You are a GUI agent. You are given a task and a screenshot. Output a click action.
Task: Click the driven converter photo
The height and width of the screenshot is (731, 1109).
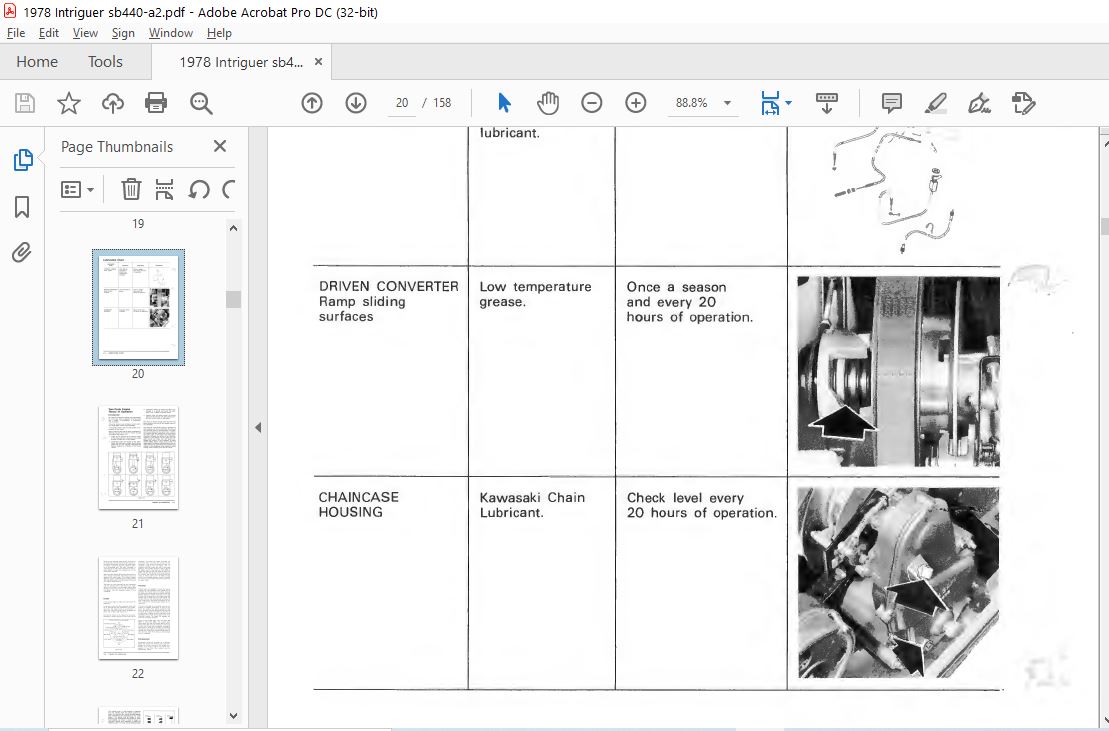898,372
